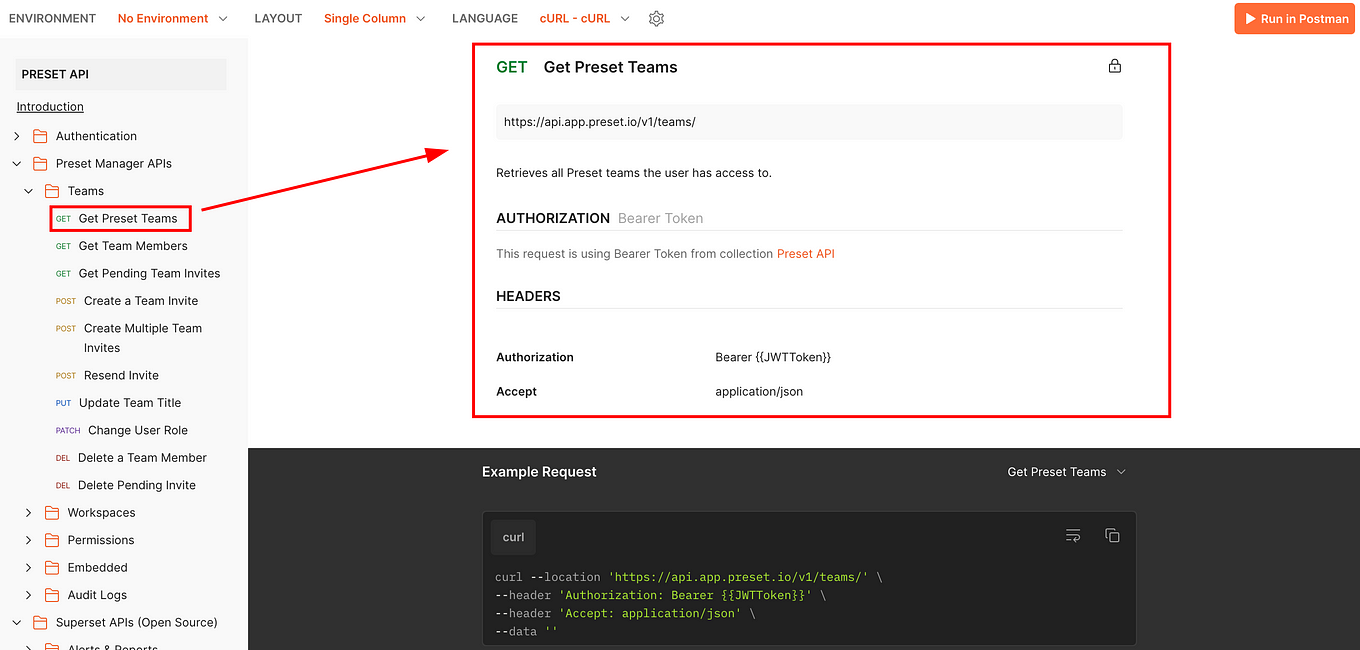Open the cURL language dropdown
This screenshot has height=650, width=1360.
584,19
